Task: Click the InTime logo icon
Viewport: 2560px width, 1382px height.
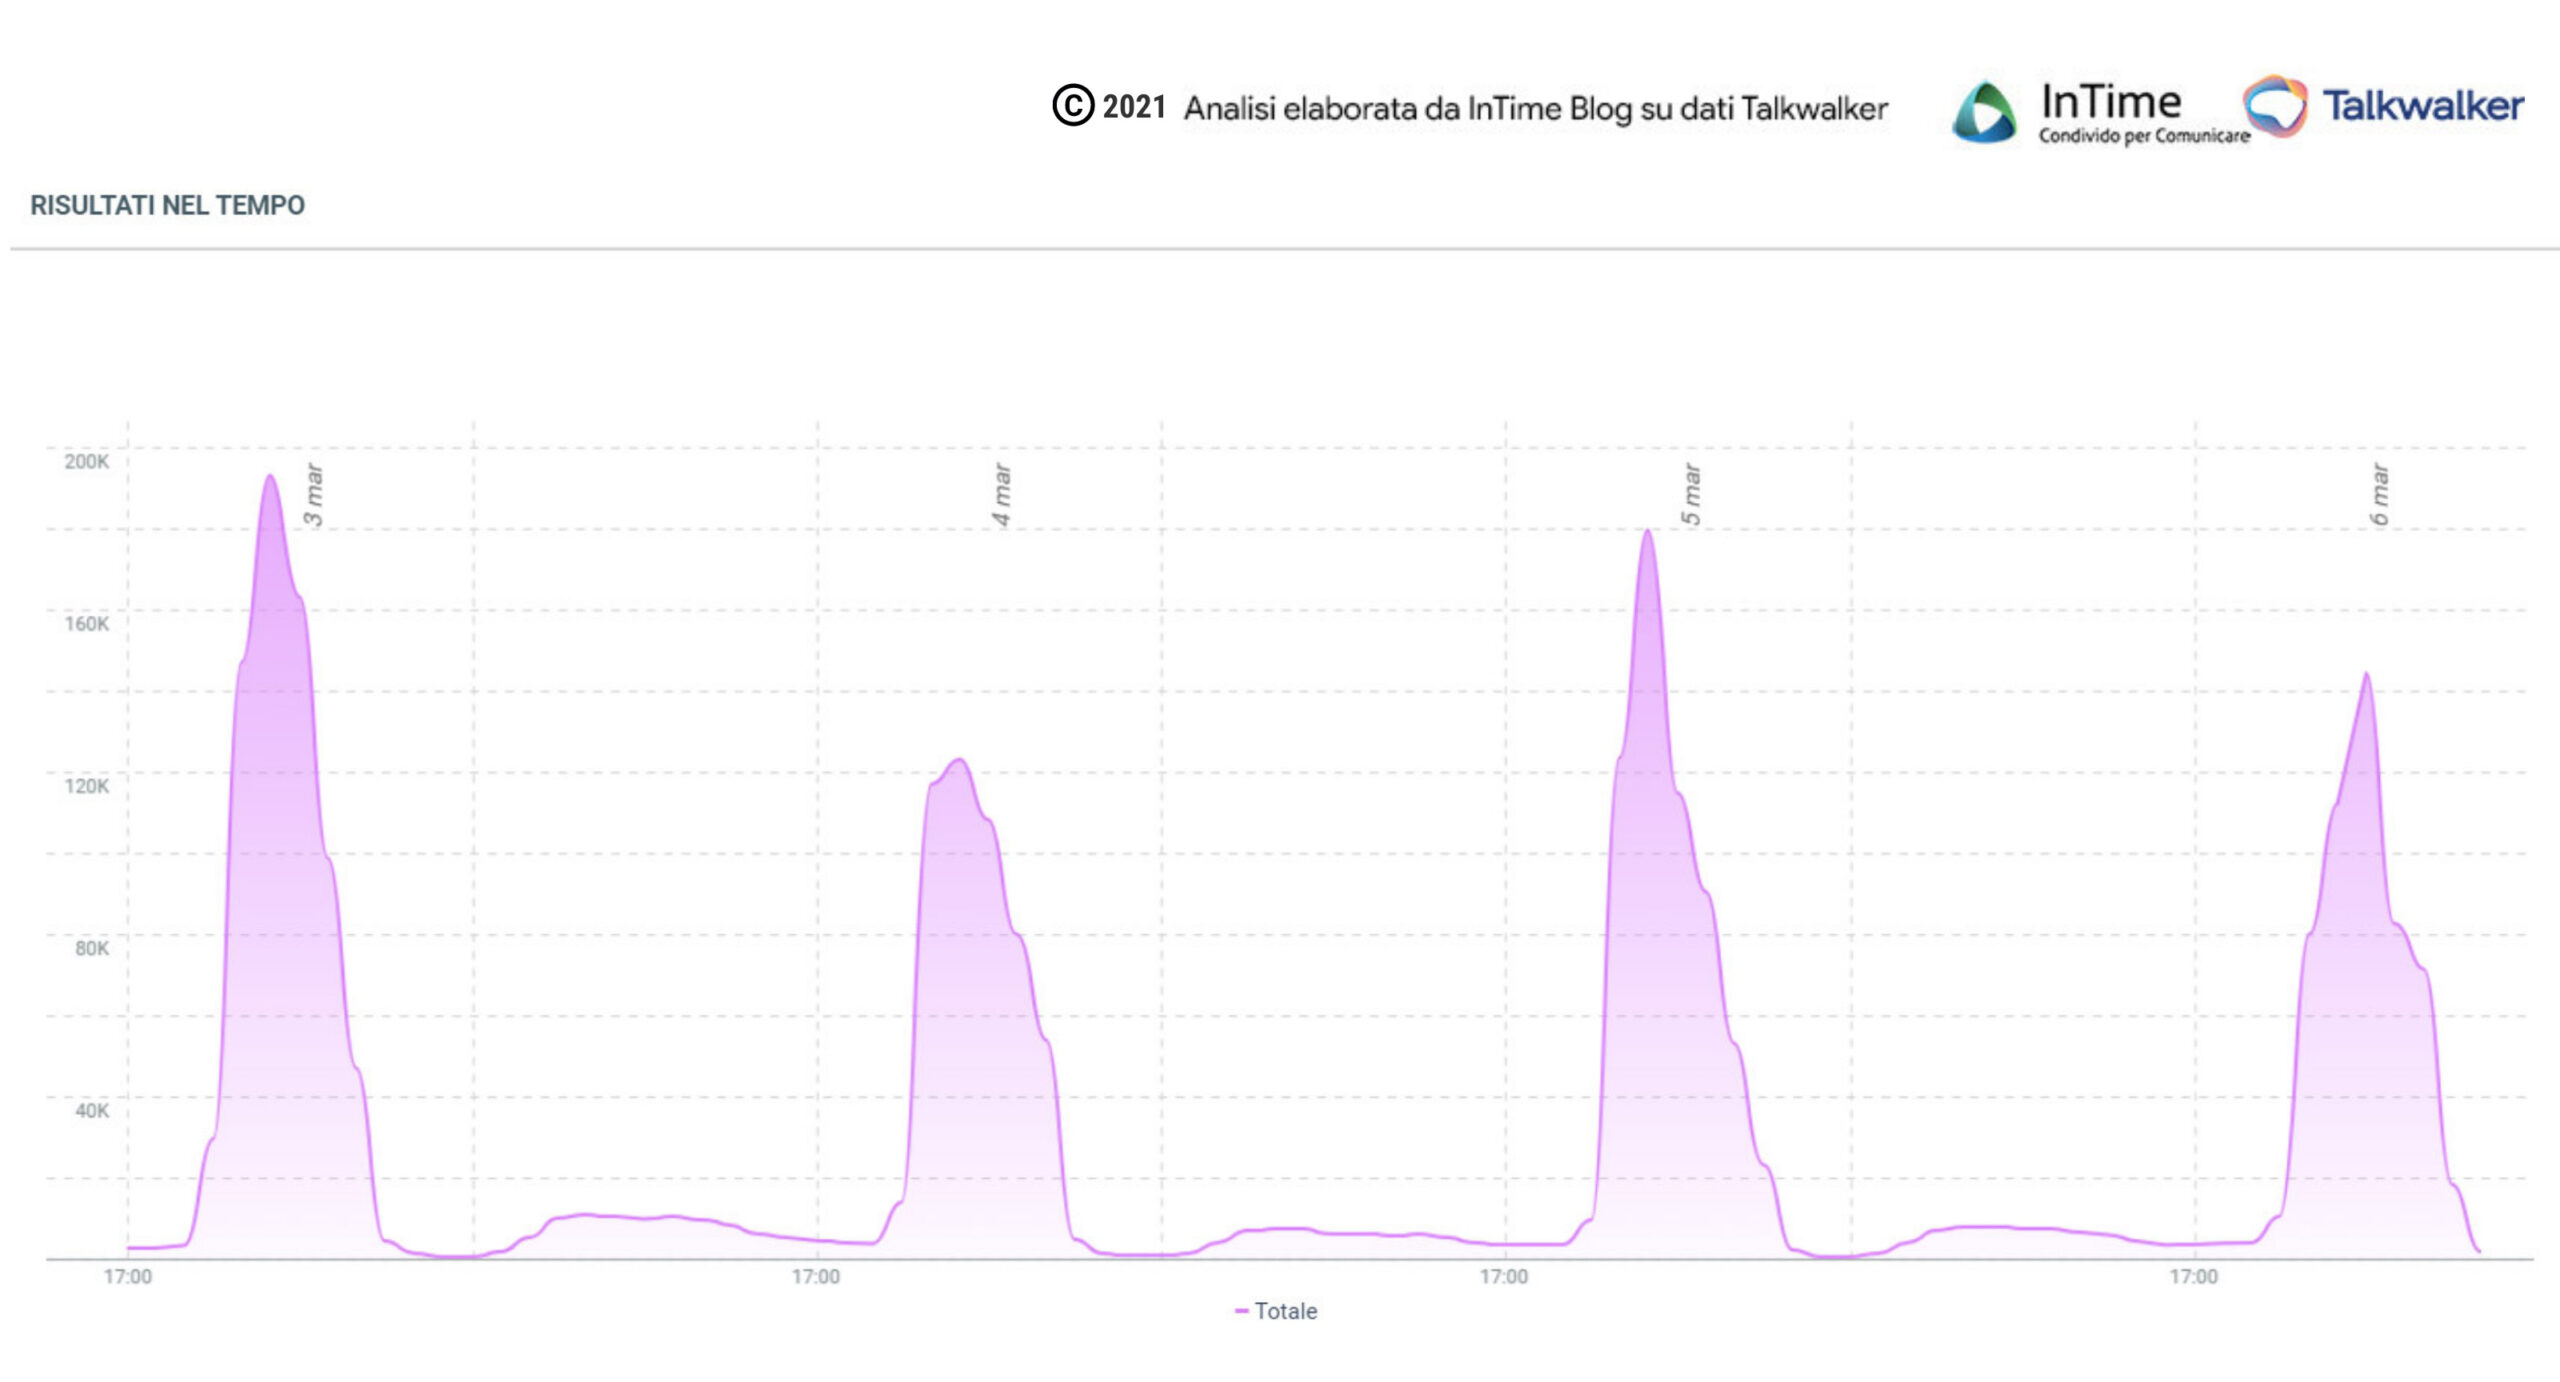Action: tap(1984, 111)
